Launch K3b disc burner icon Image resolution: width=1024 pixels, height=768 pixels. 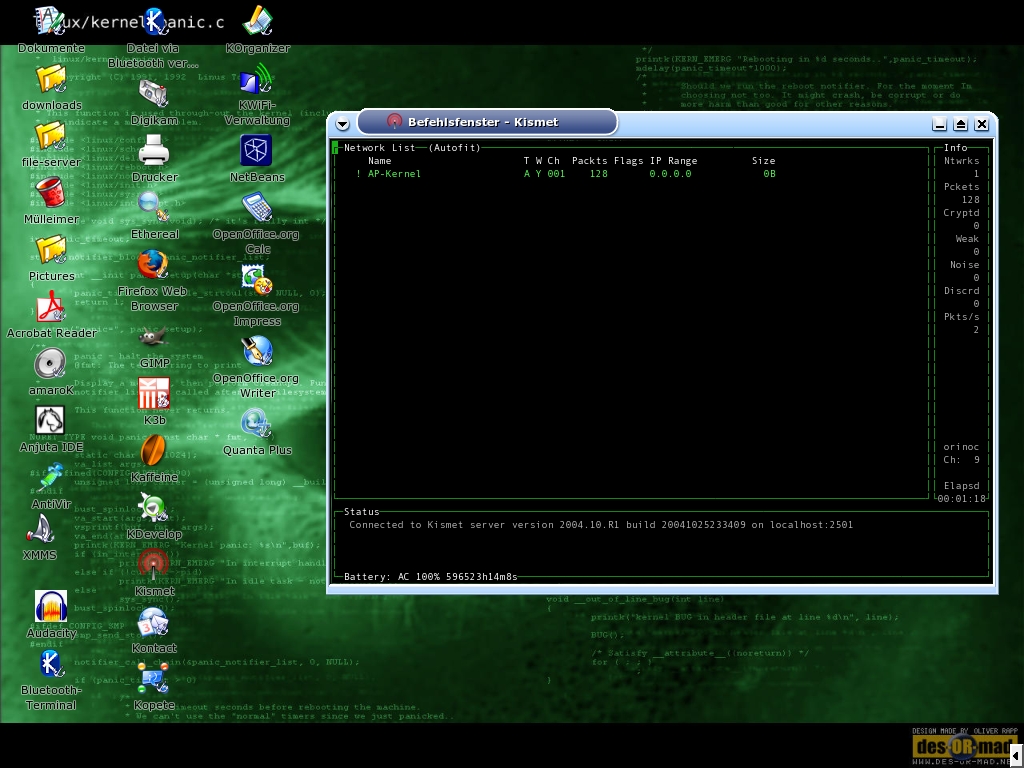154,393
